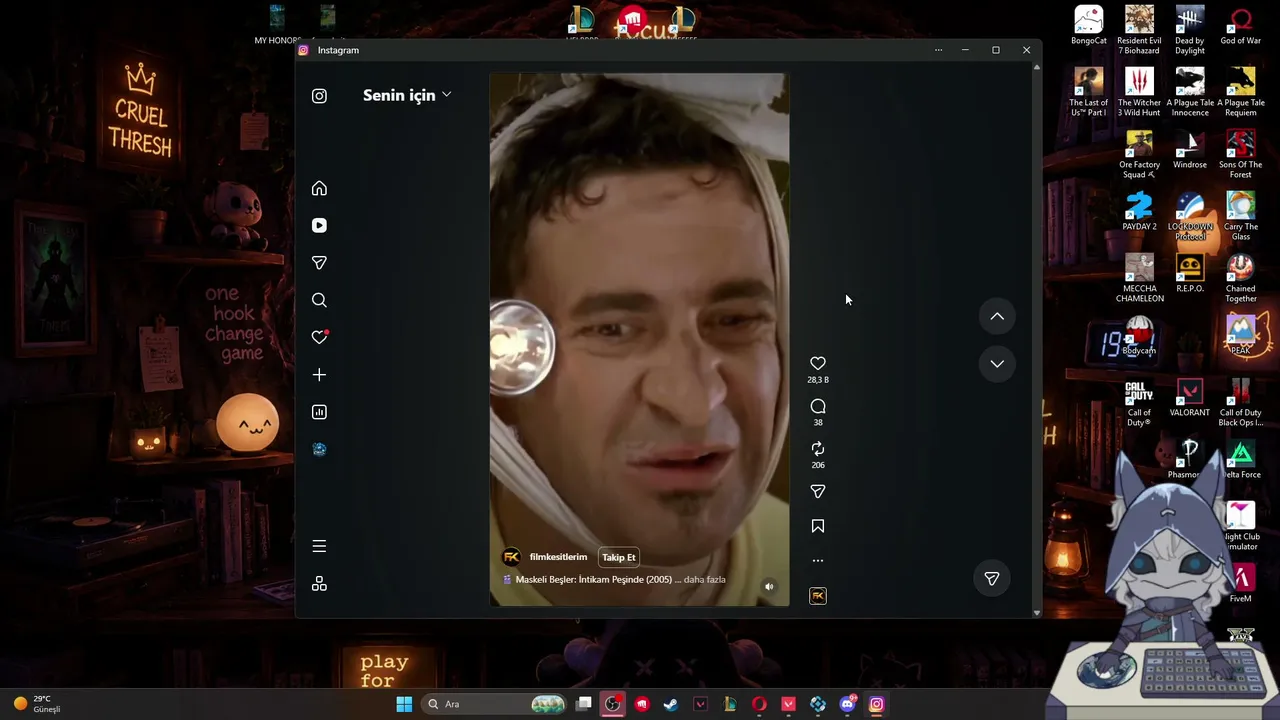Open the floating messages button
The height and width of the screenshot is (720, 1280).
coord(992,579)
